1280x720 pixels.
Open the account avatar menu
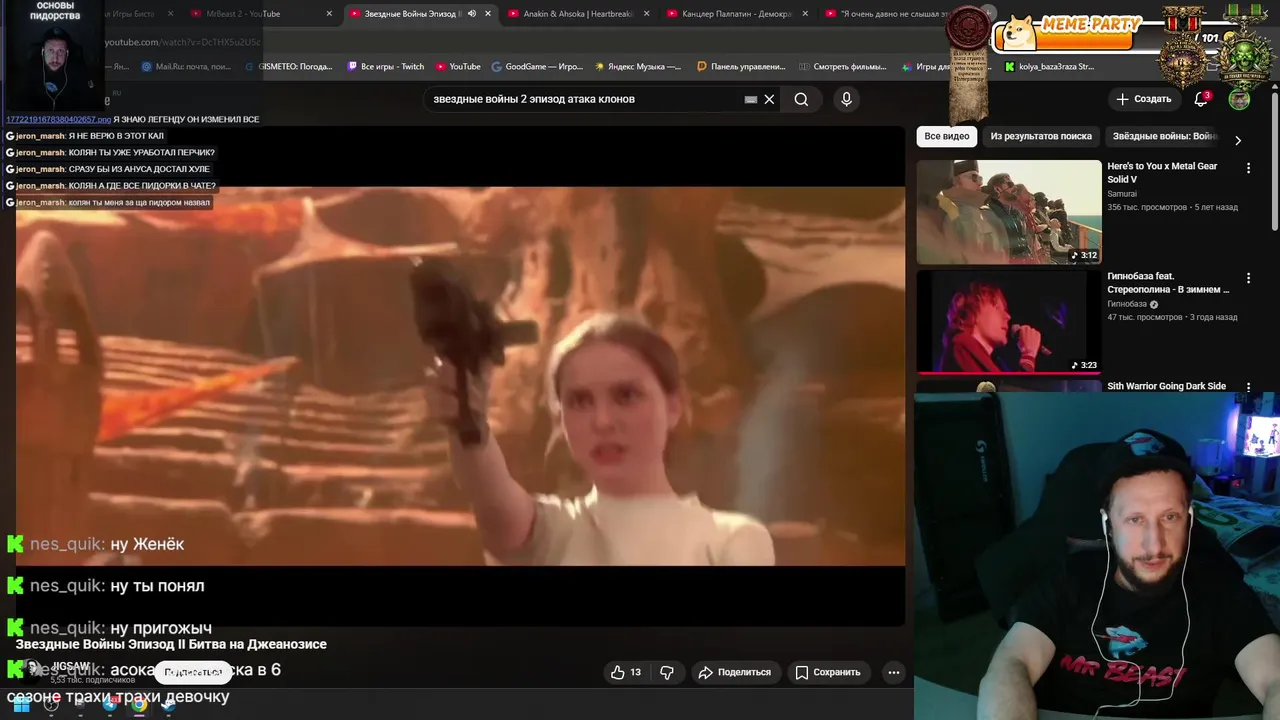click(x=1239, y=99)
